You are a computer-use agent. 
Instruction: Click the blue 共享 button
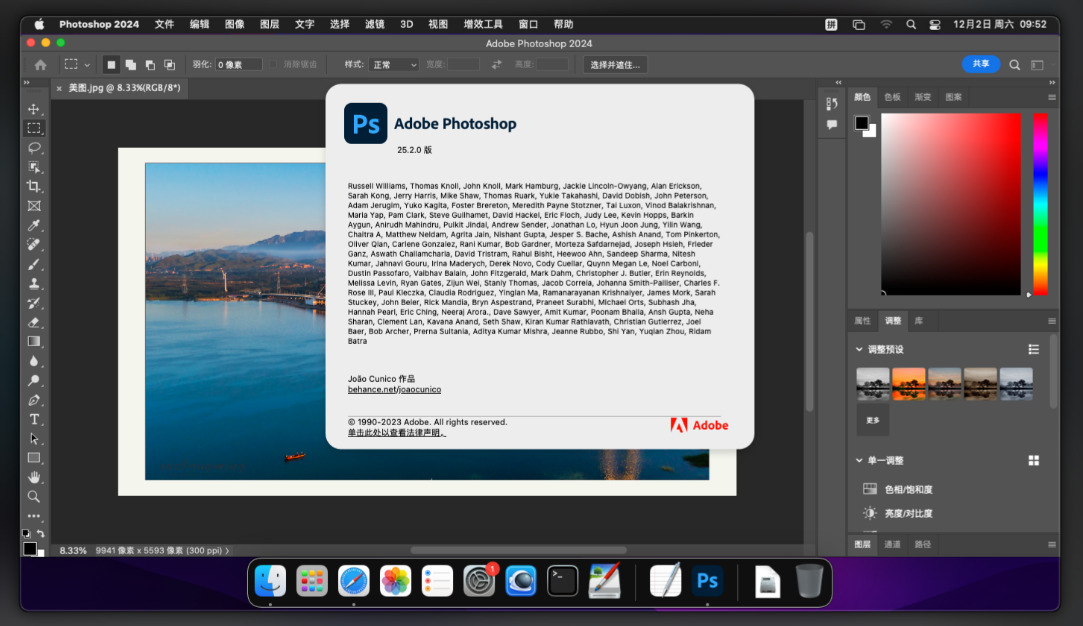[980, 64]
